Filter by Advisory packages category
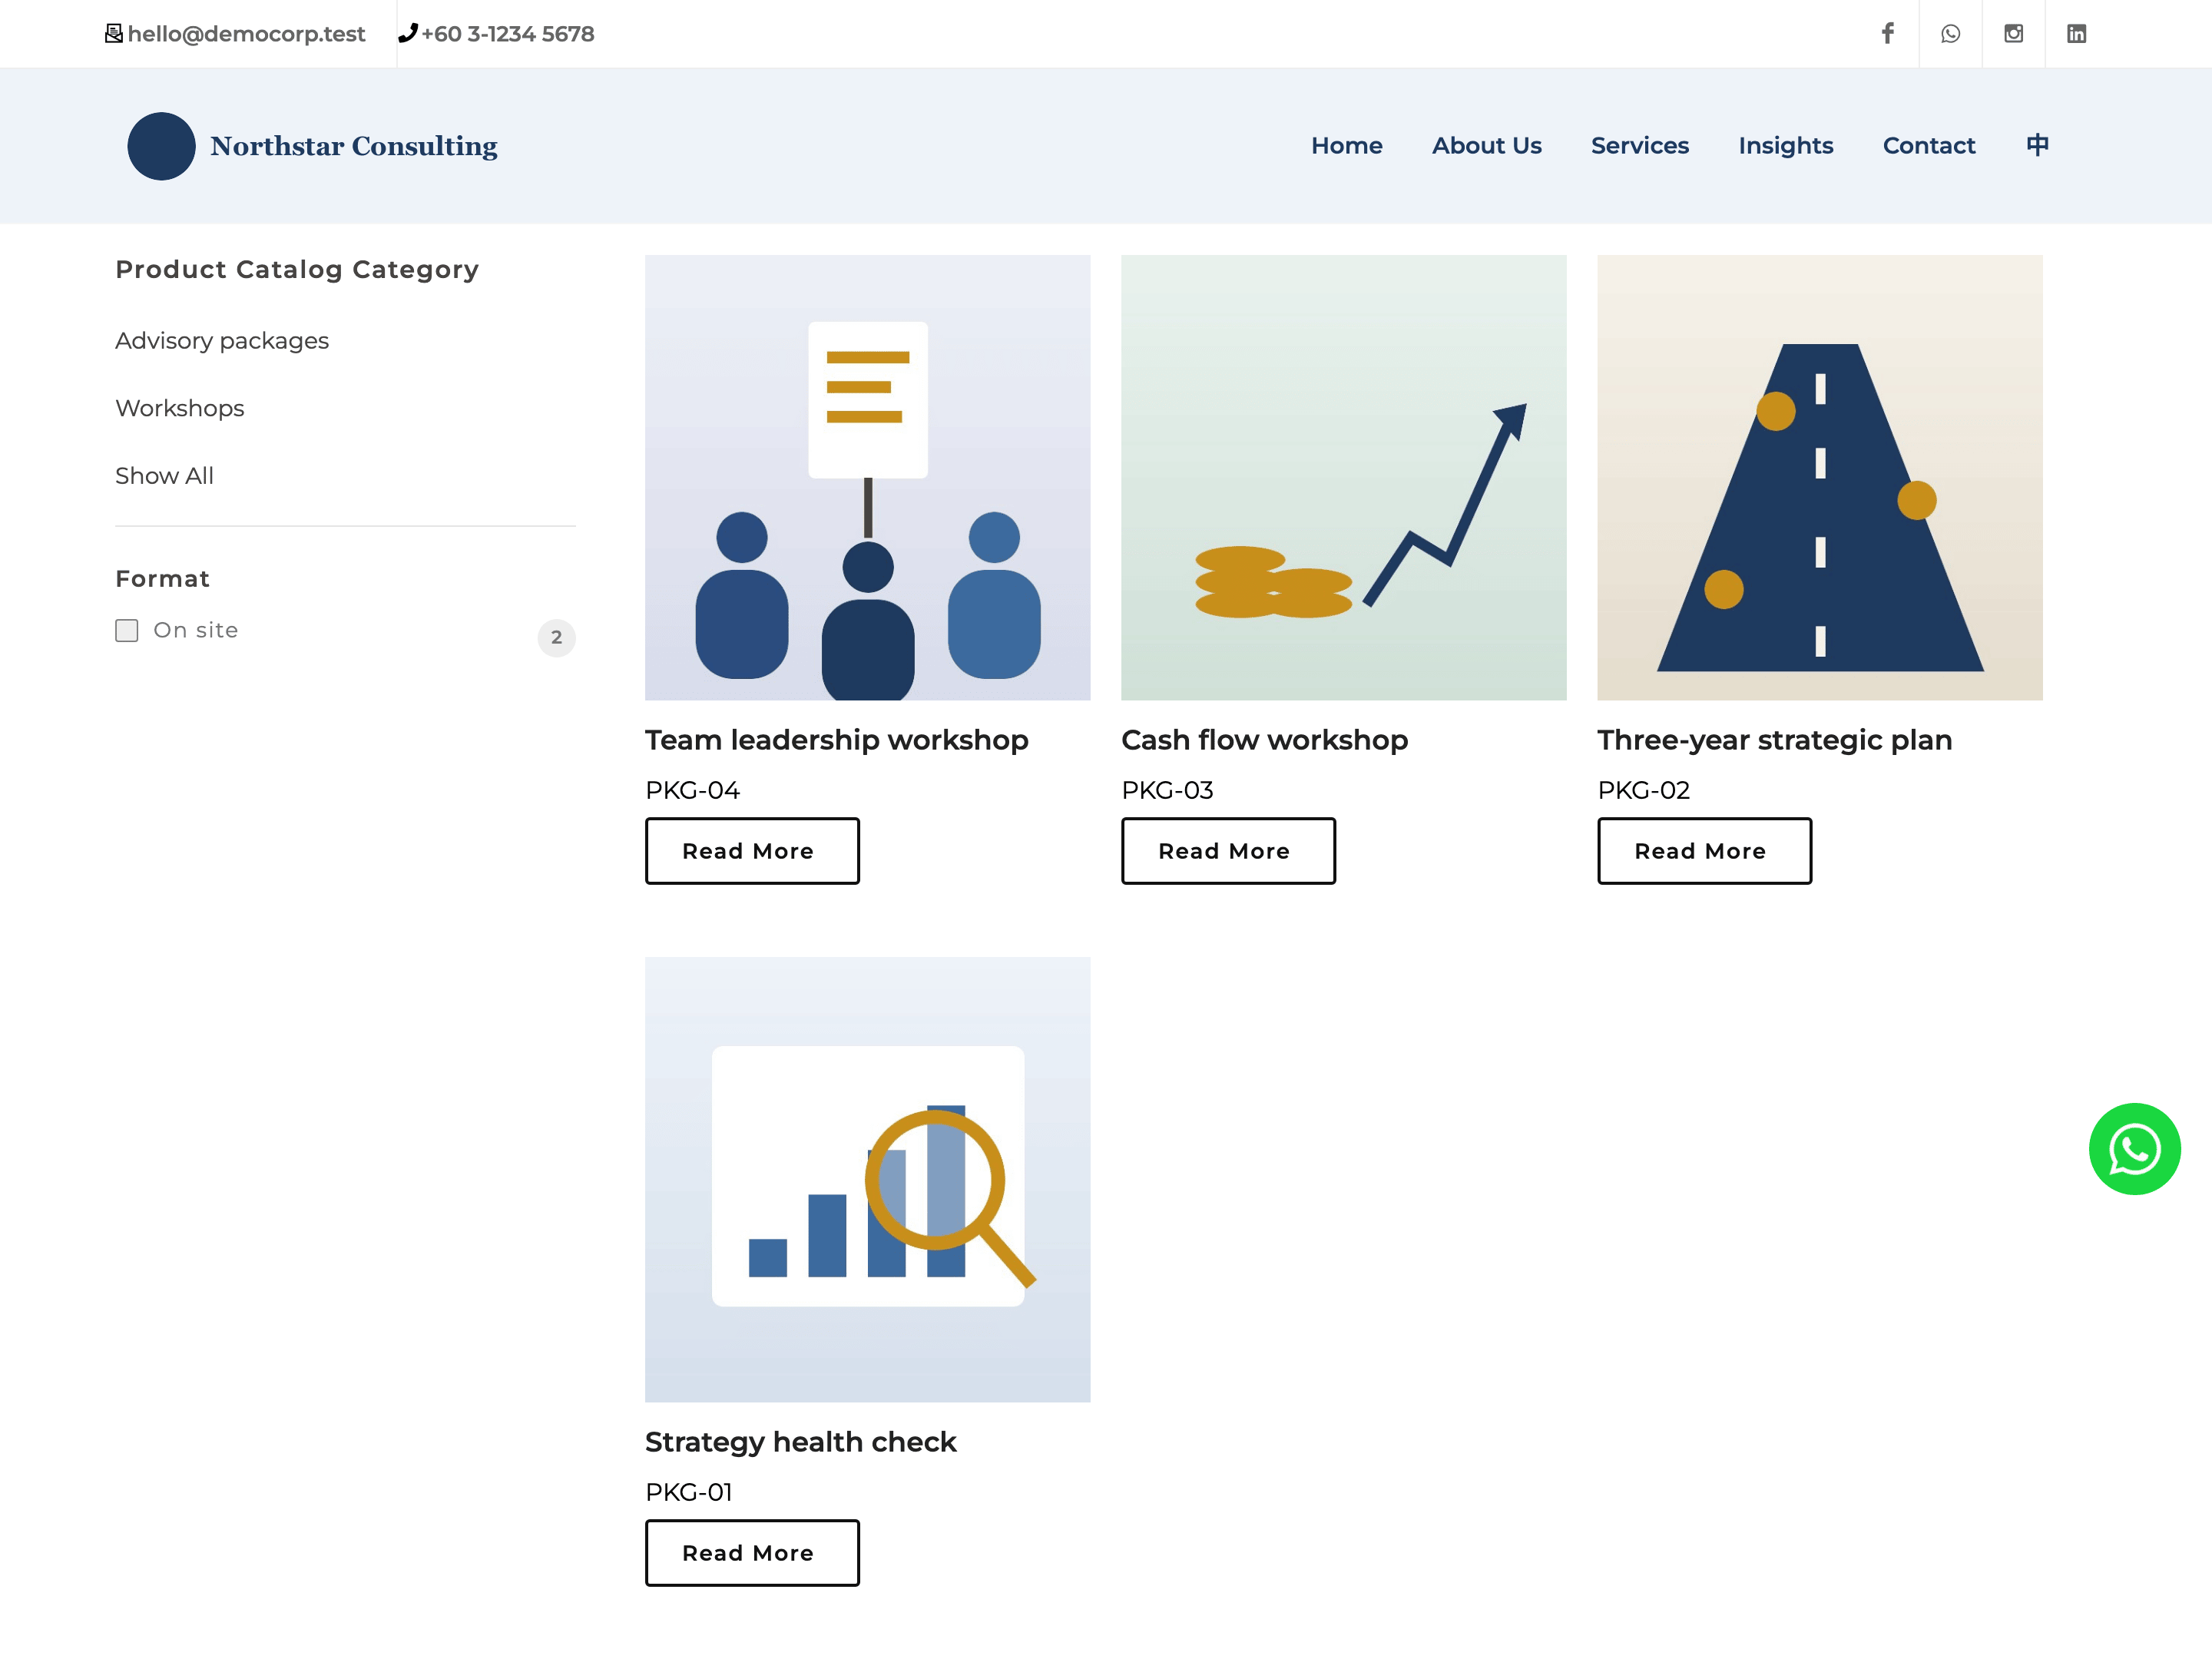2212x1659 pixels. coord(222,341)
